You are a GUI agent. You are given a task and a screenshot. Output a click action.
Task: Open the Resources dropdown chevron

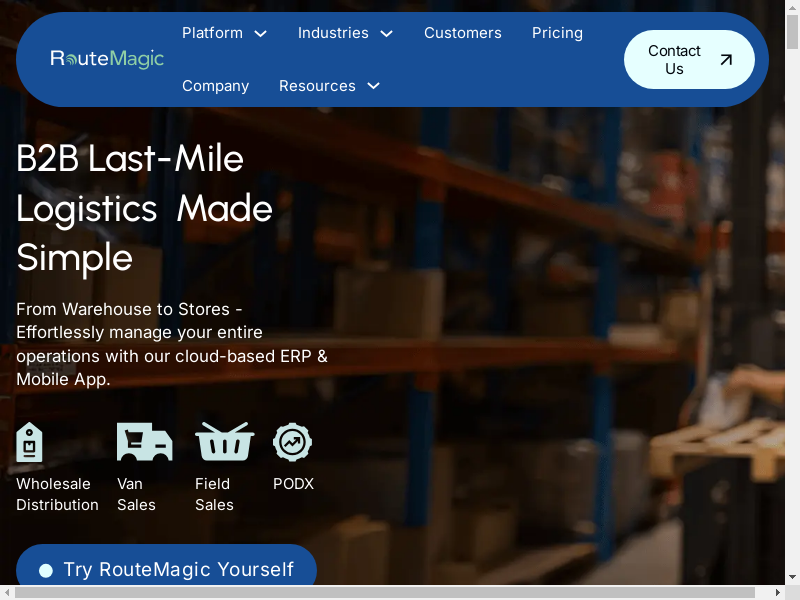tap(374, 86)
